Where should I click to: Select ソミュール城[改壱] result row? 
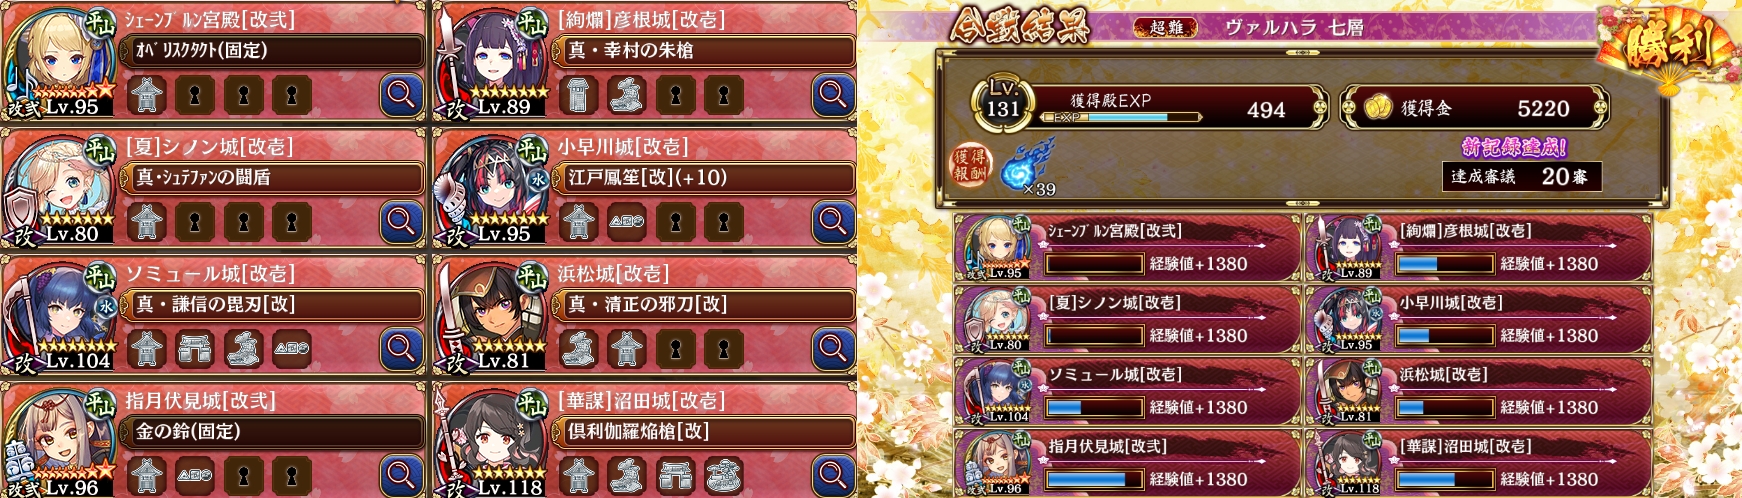[x=1127, y=393]
